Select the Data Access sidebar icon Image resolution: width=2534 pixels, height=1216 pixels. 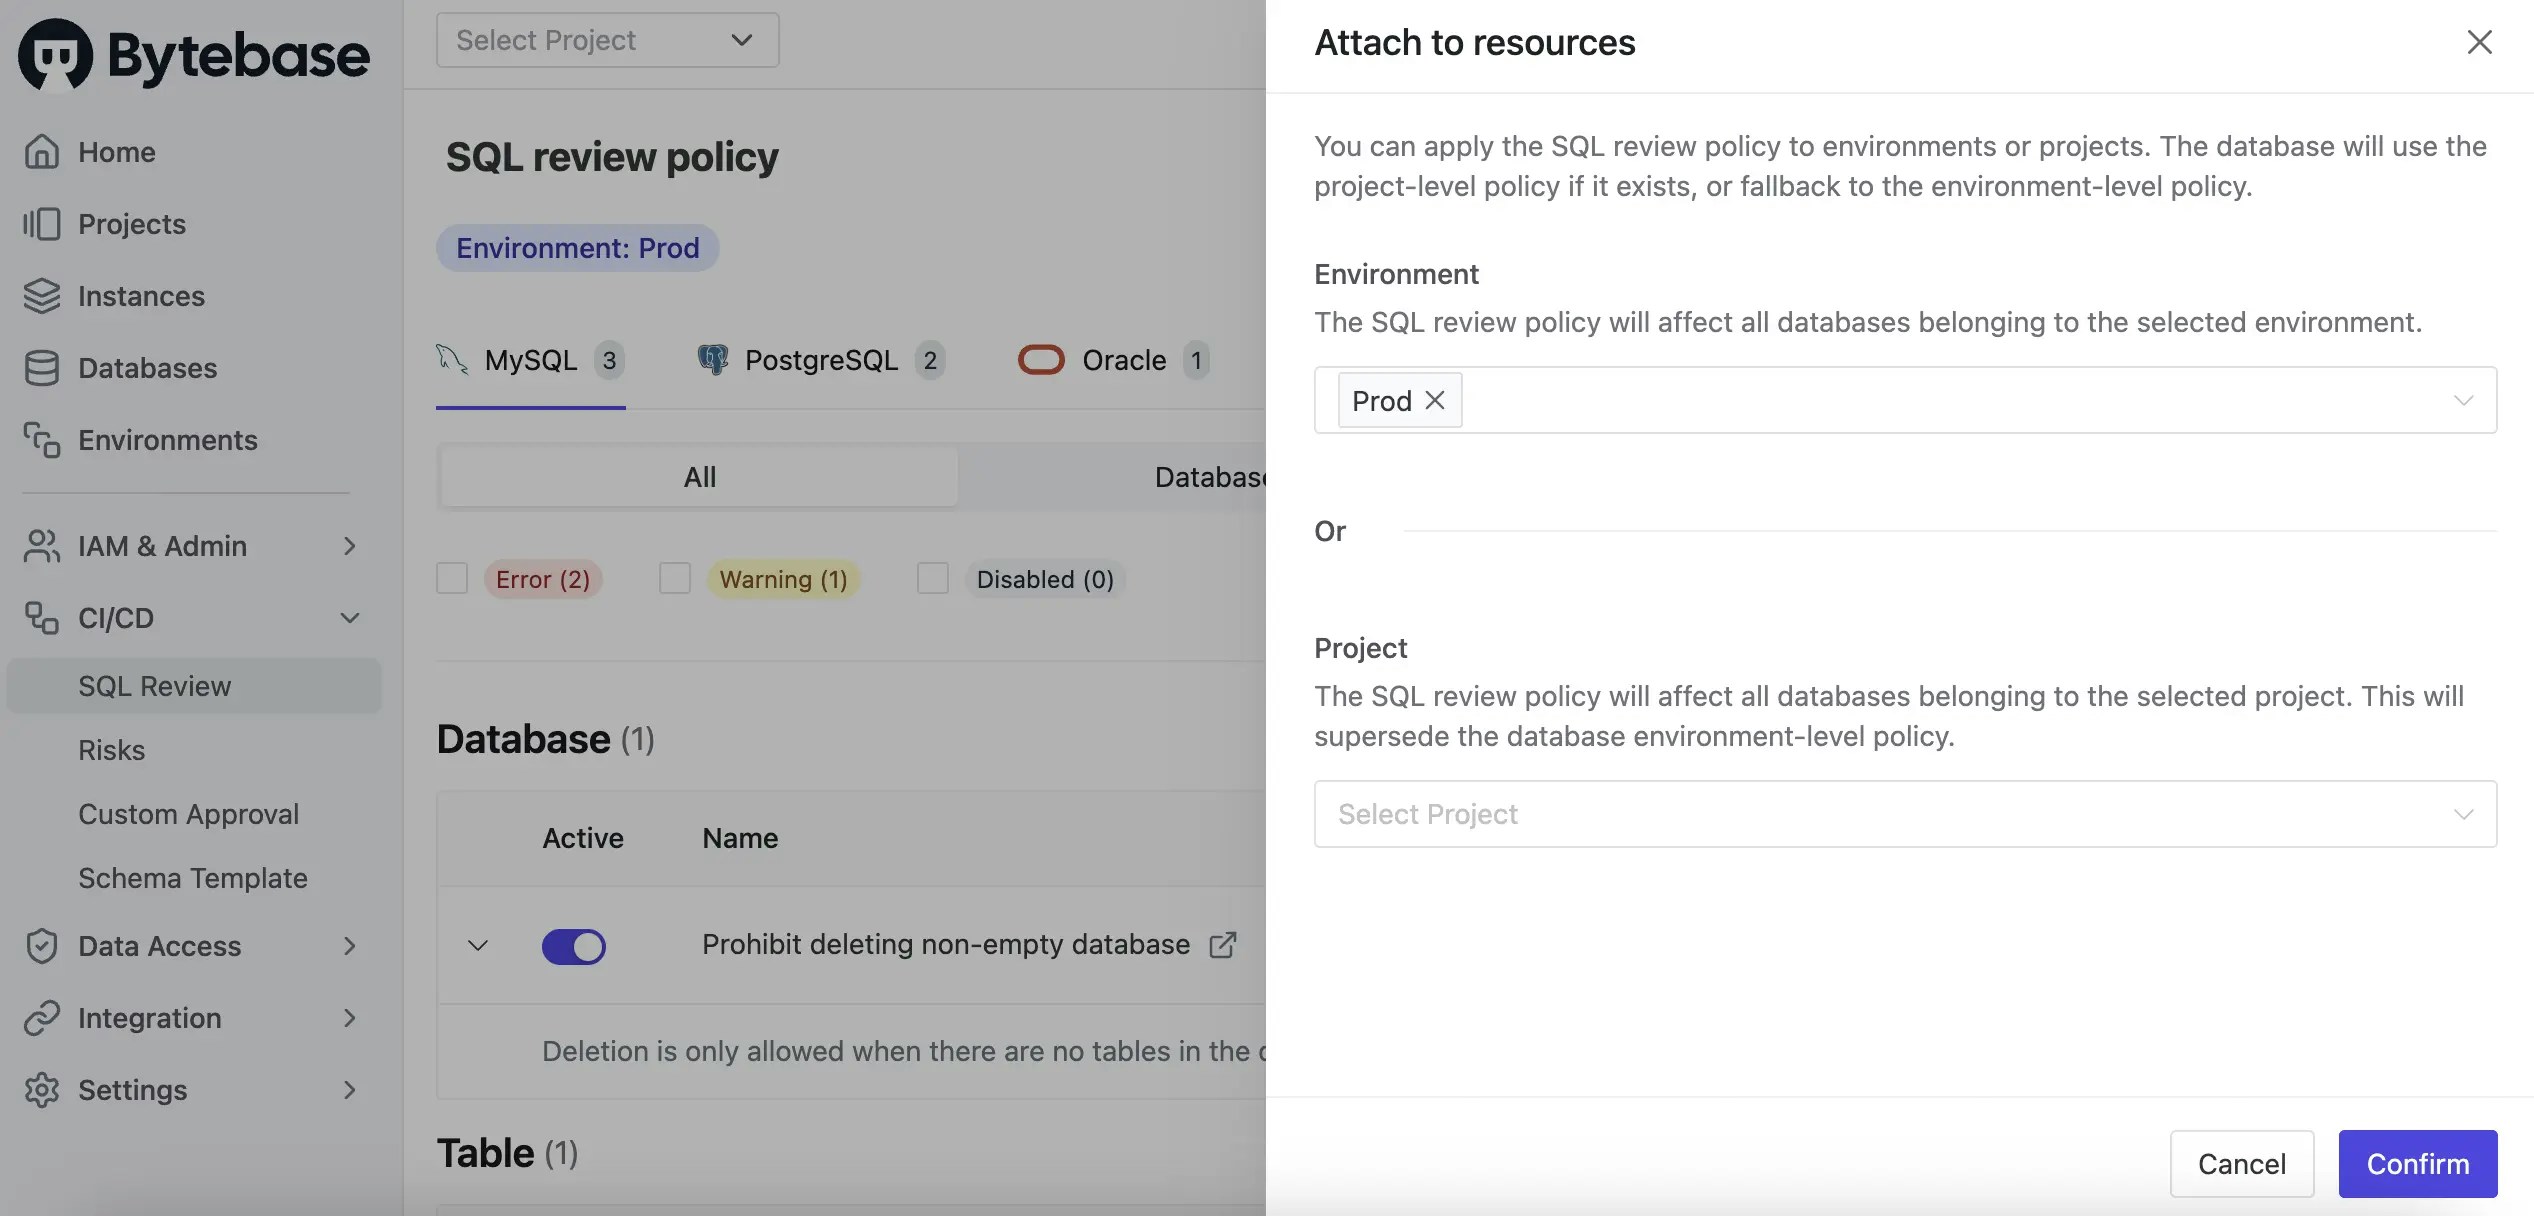coord(42,946)
